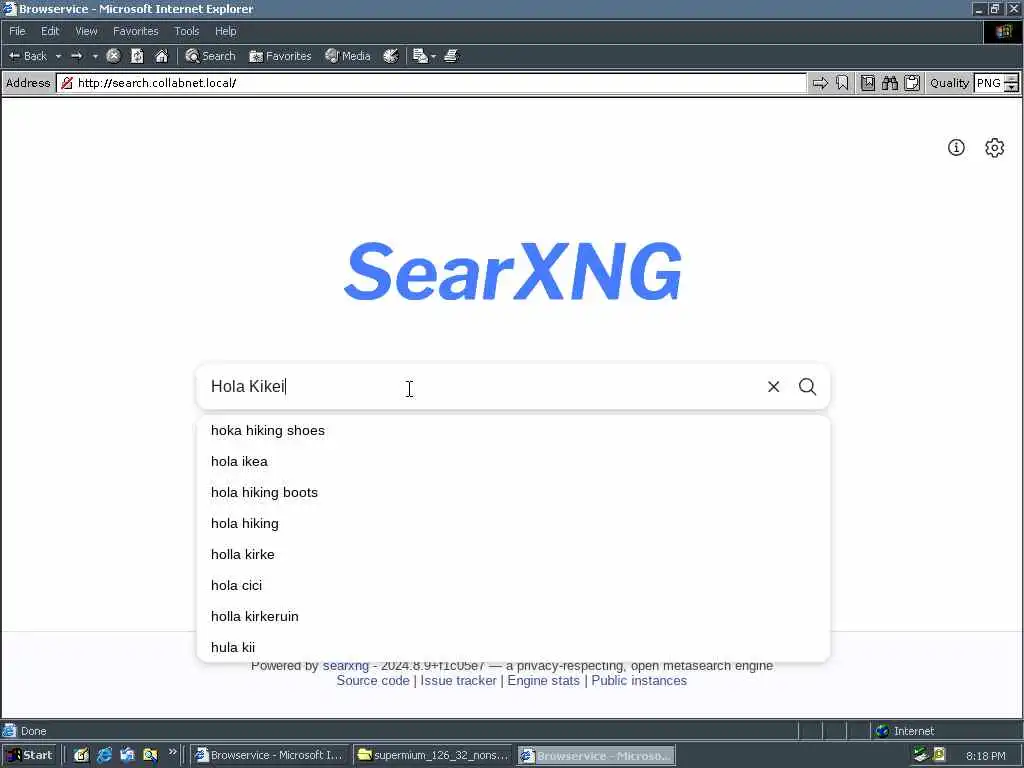The image size is (1024, 768).
Task: Go to the Home page icon
Action: [161, 56]
